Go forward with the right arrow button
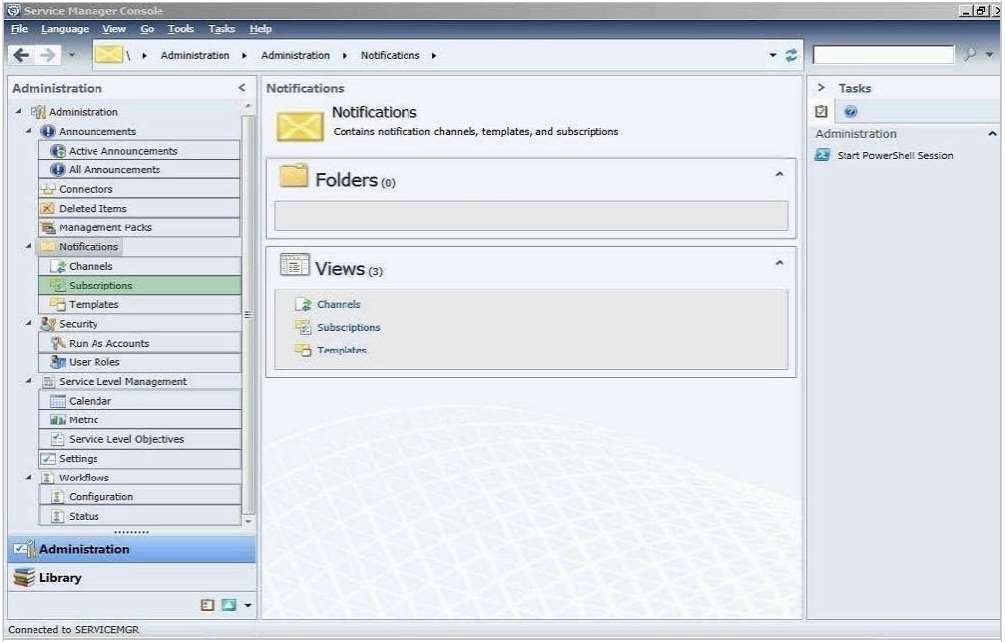This screenshot has height=642, width=1006. pos(47,56)
